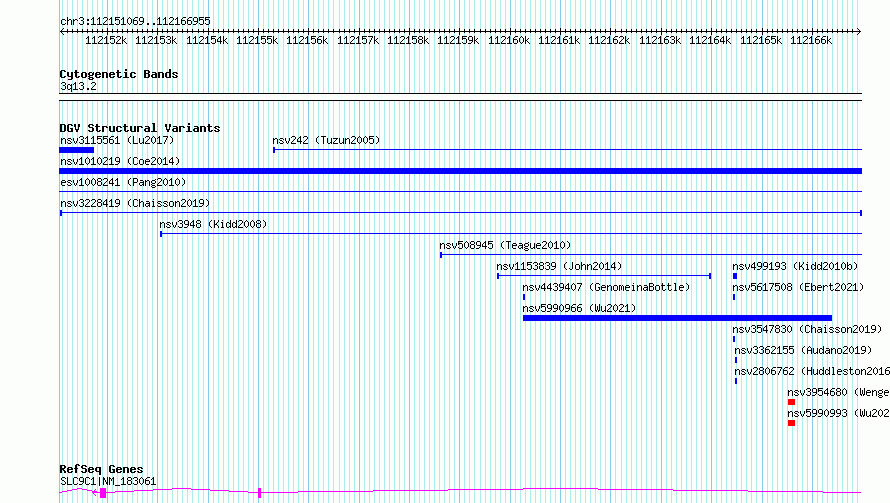Select the nsv1153839 (John2014) variant span
Viewport: 890px width, 503px height.
point(604,276)
